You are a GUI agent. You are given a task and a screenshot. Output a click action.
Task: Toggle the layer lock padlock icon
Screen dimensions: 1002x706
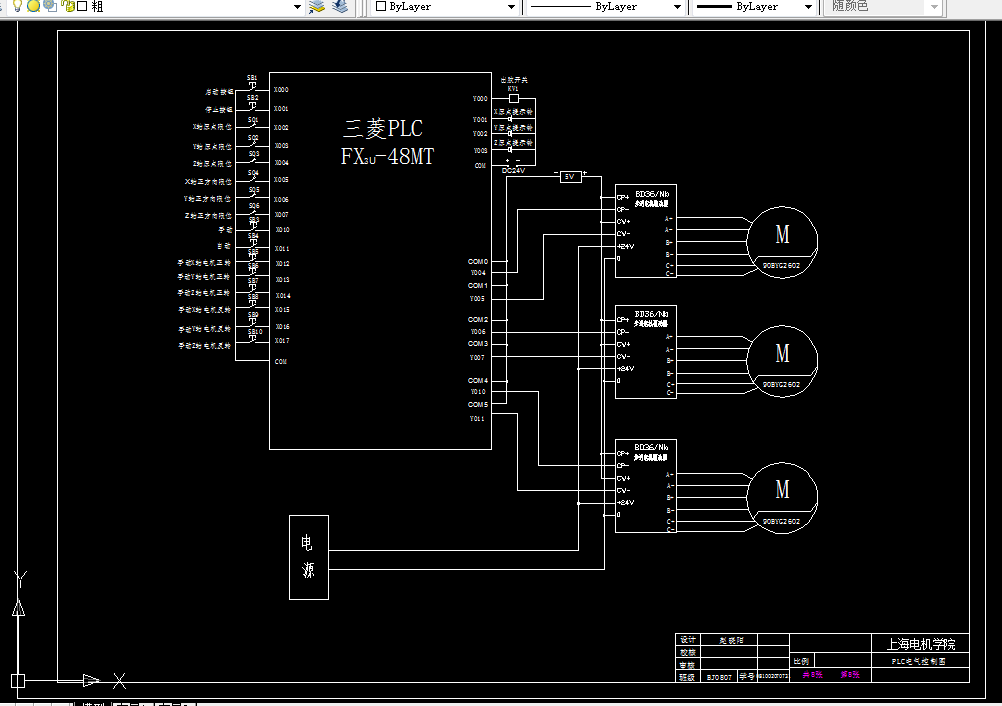68,6
